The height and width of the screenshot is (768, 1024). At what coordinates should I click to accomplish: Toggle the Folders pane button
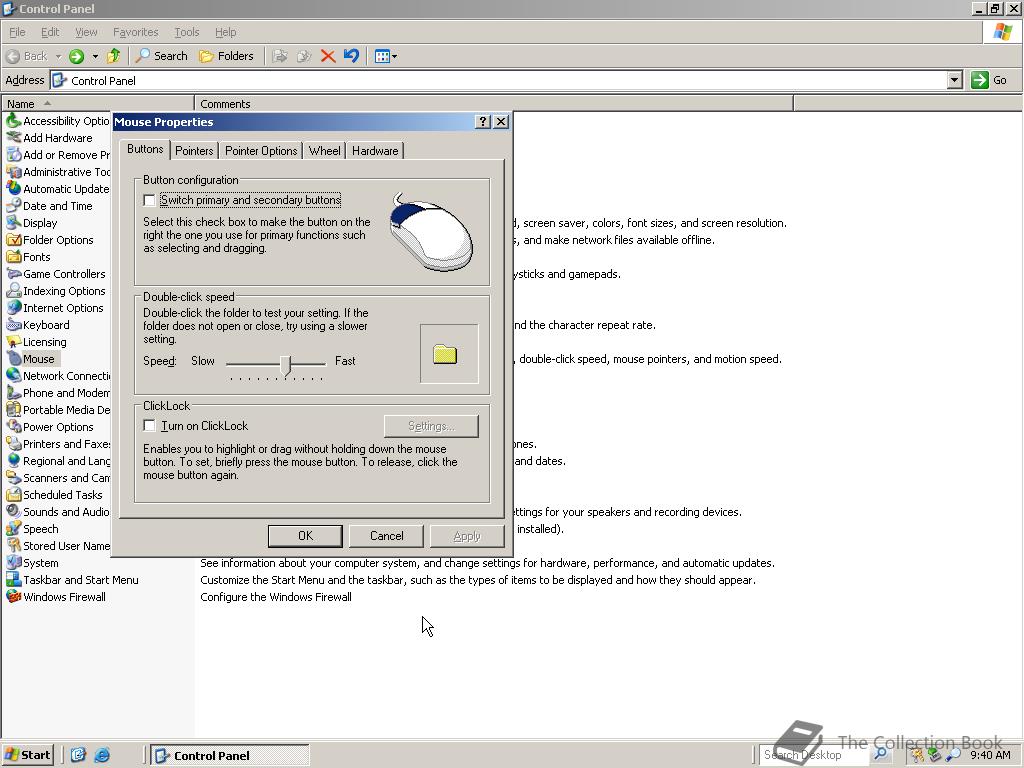226,56
